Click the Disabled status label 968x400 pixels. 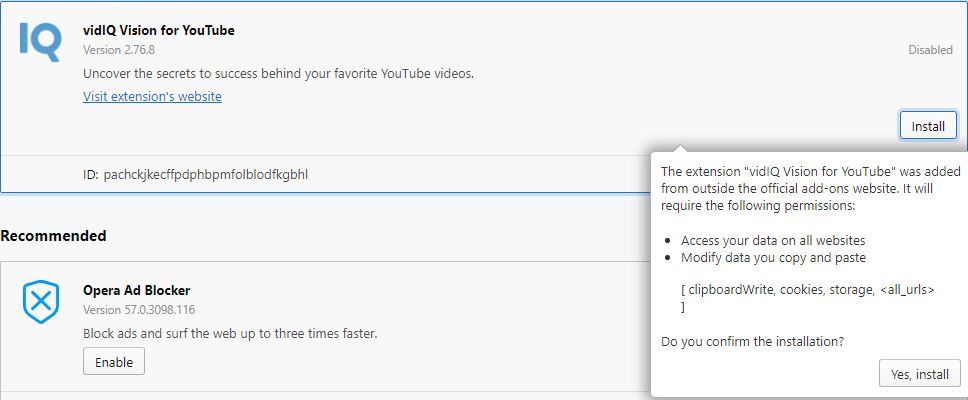tap(930, 50)
